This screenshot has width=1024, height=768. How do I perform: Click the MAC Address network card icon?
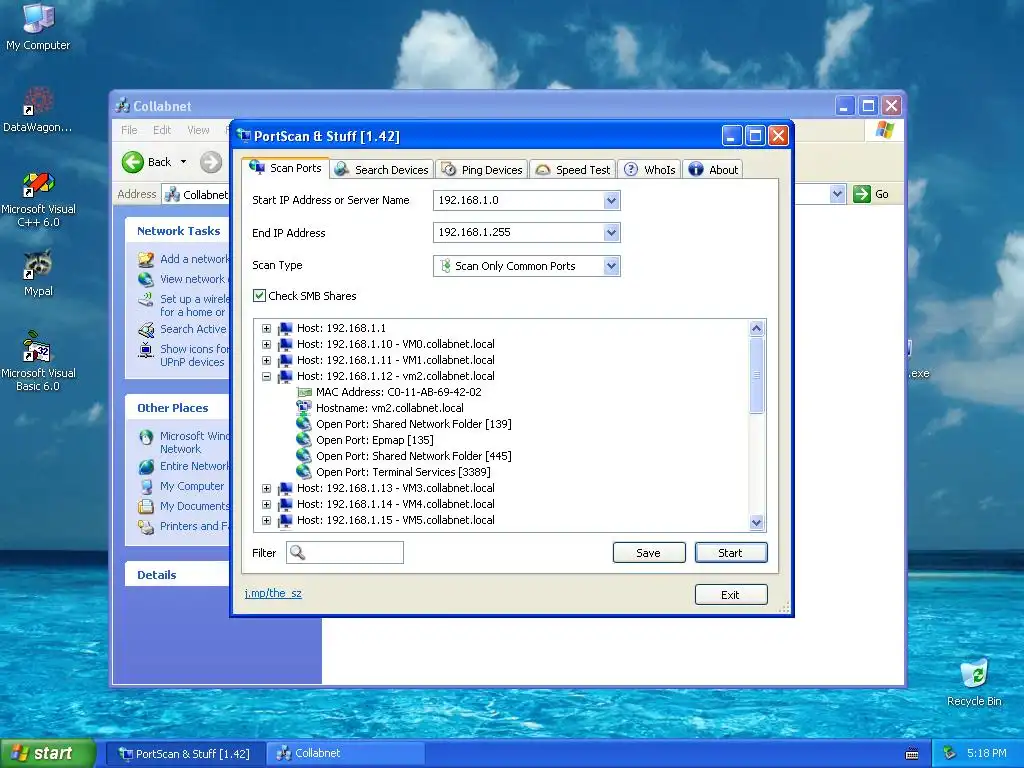click(x=304, y=392)
